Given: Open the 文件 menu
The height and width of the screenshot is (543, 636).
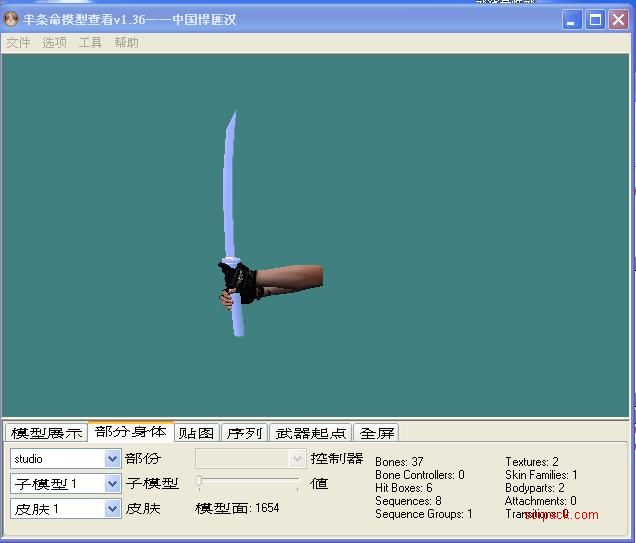Looking at the screenshot, I should (18, 43).
